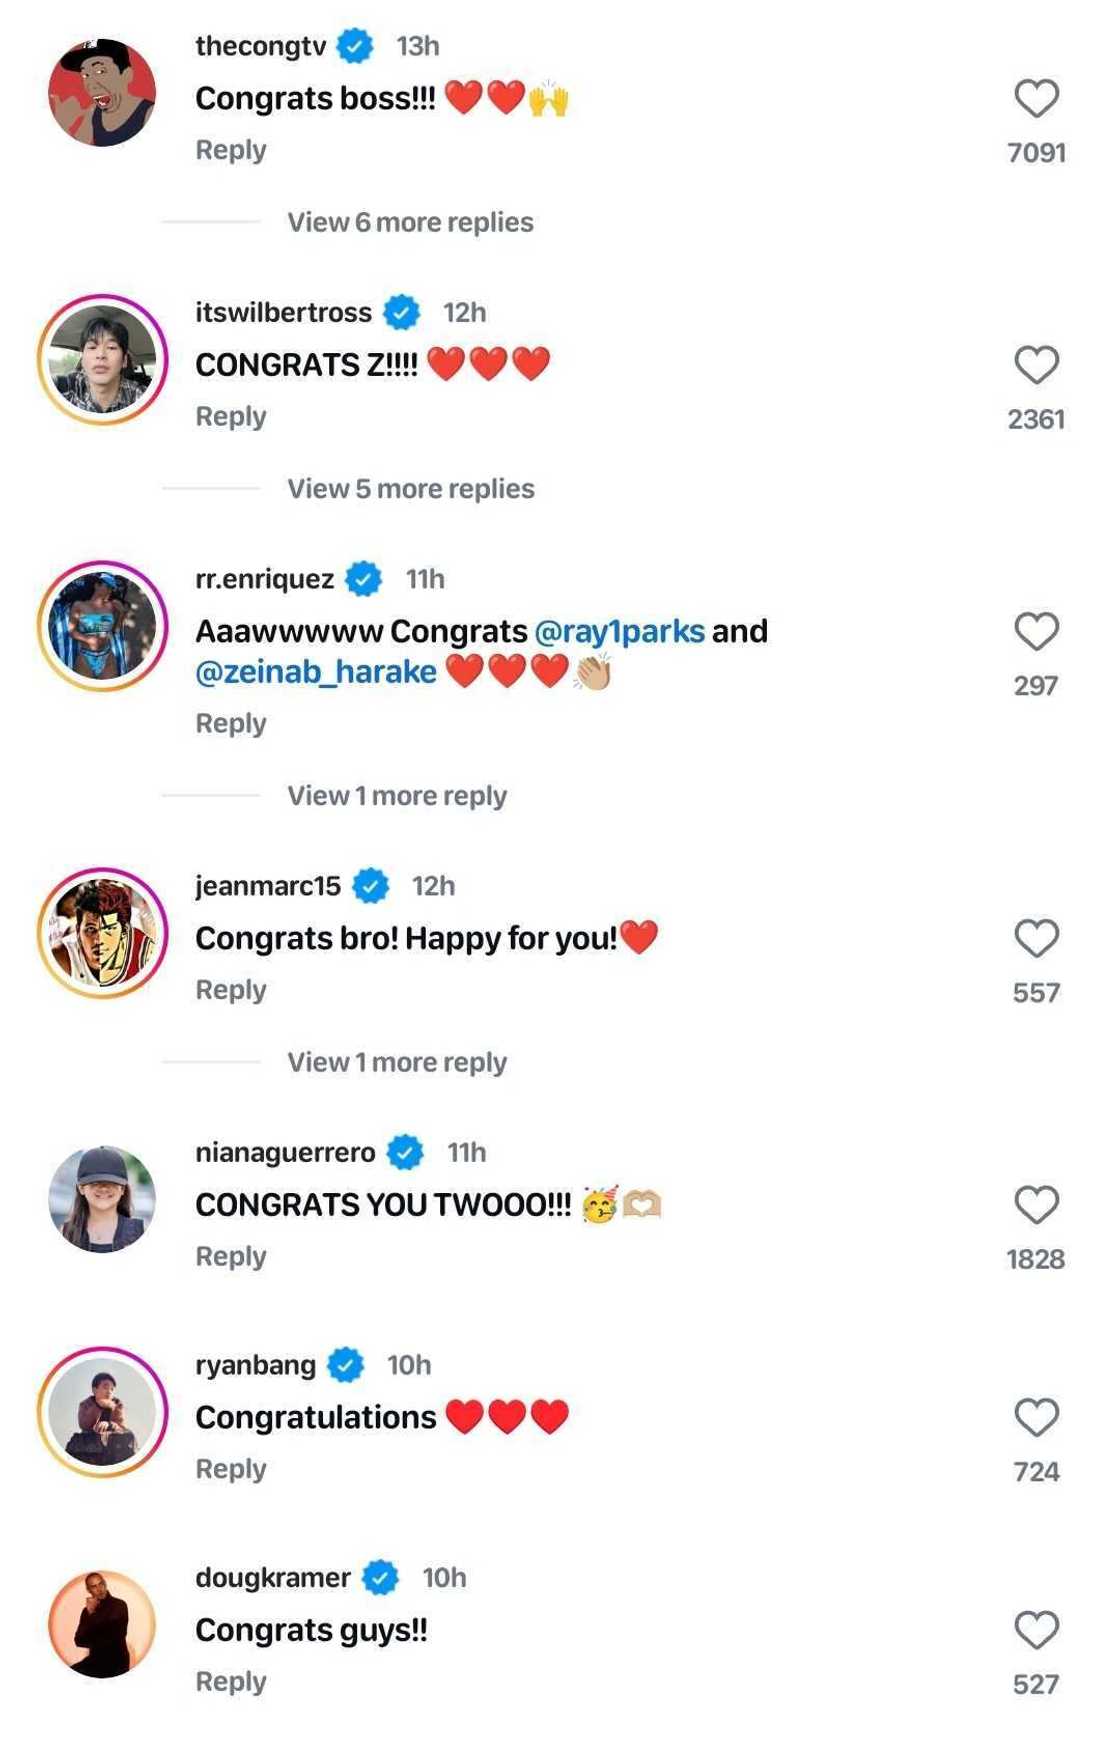Click the verified badge beside jeanmarc15
The width and height of the screenshot is (1120, 1737).
pyautogui.click(x=371, y=885)
